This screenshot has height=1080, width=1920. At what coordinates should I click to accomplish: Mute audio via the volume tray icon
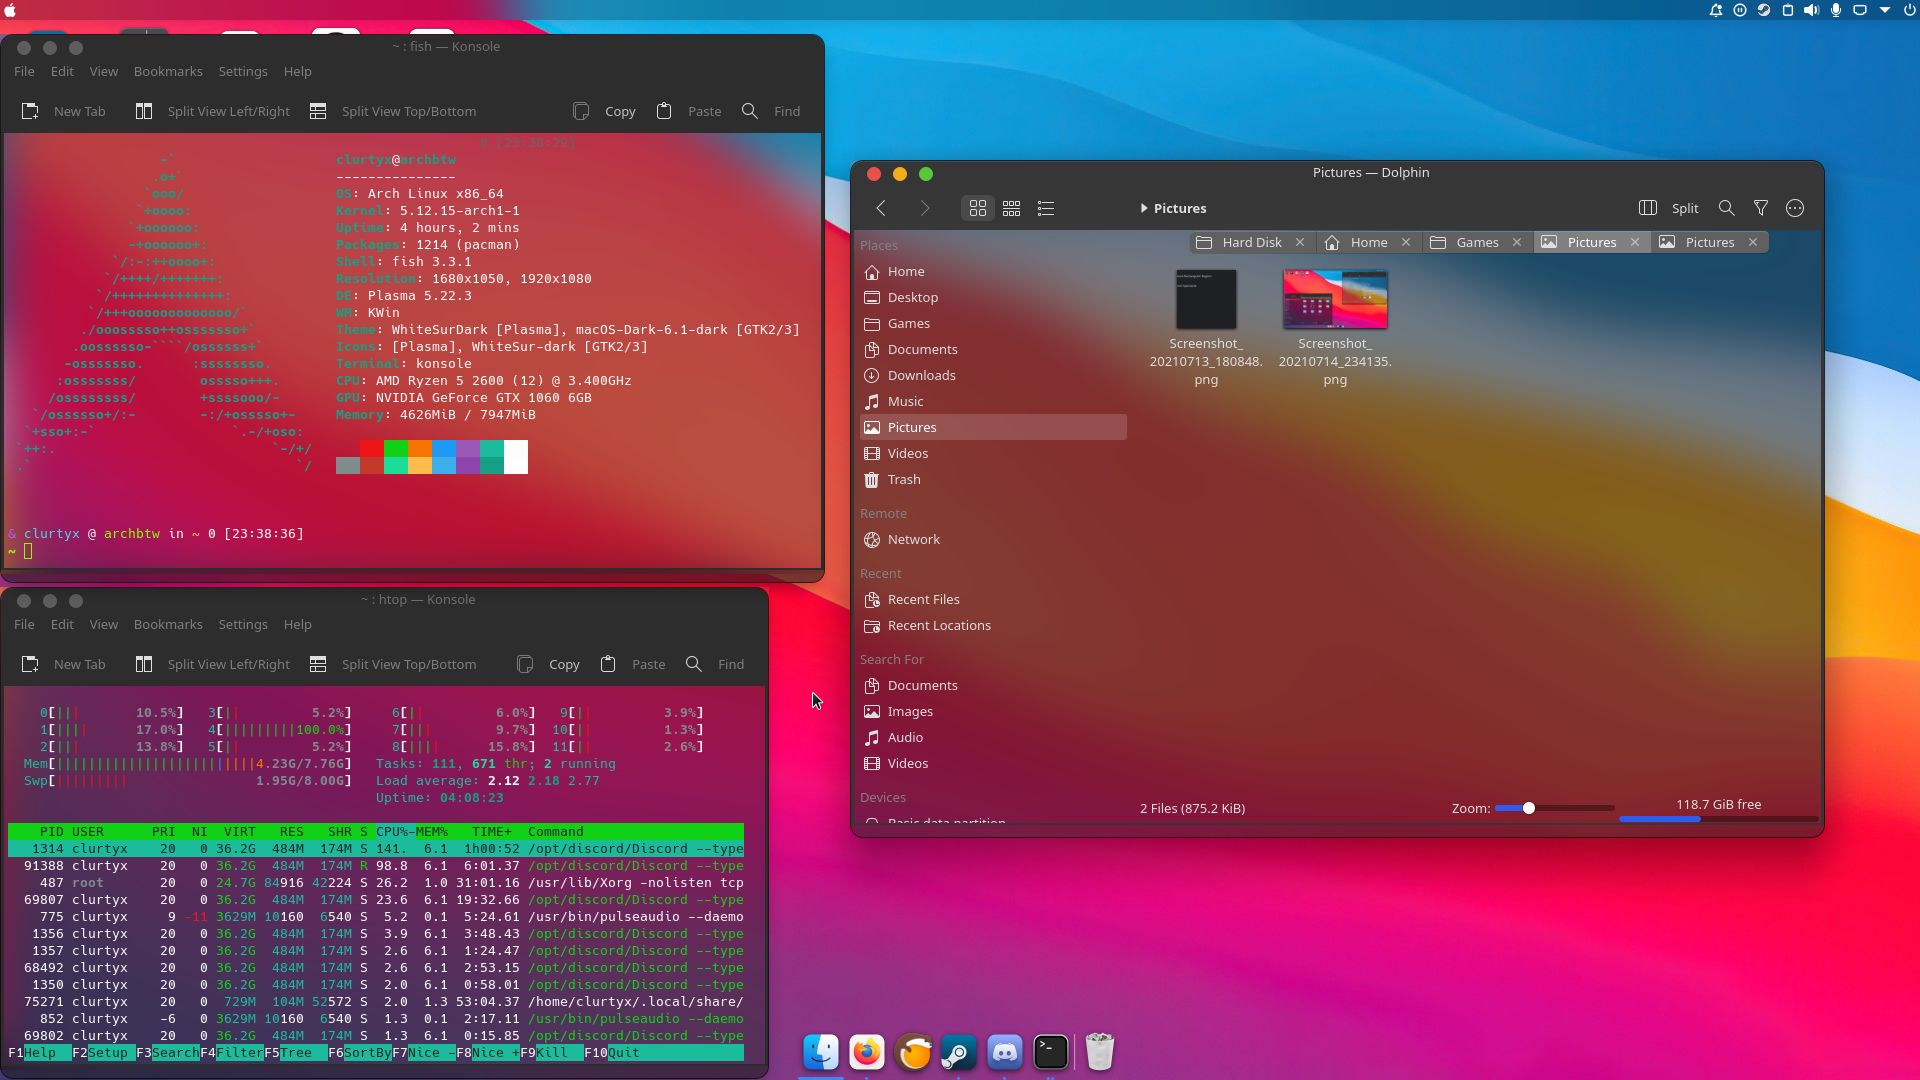(x=1812, y=10)
